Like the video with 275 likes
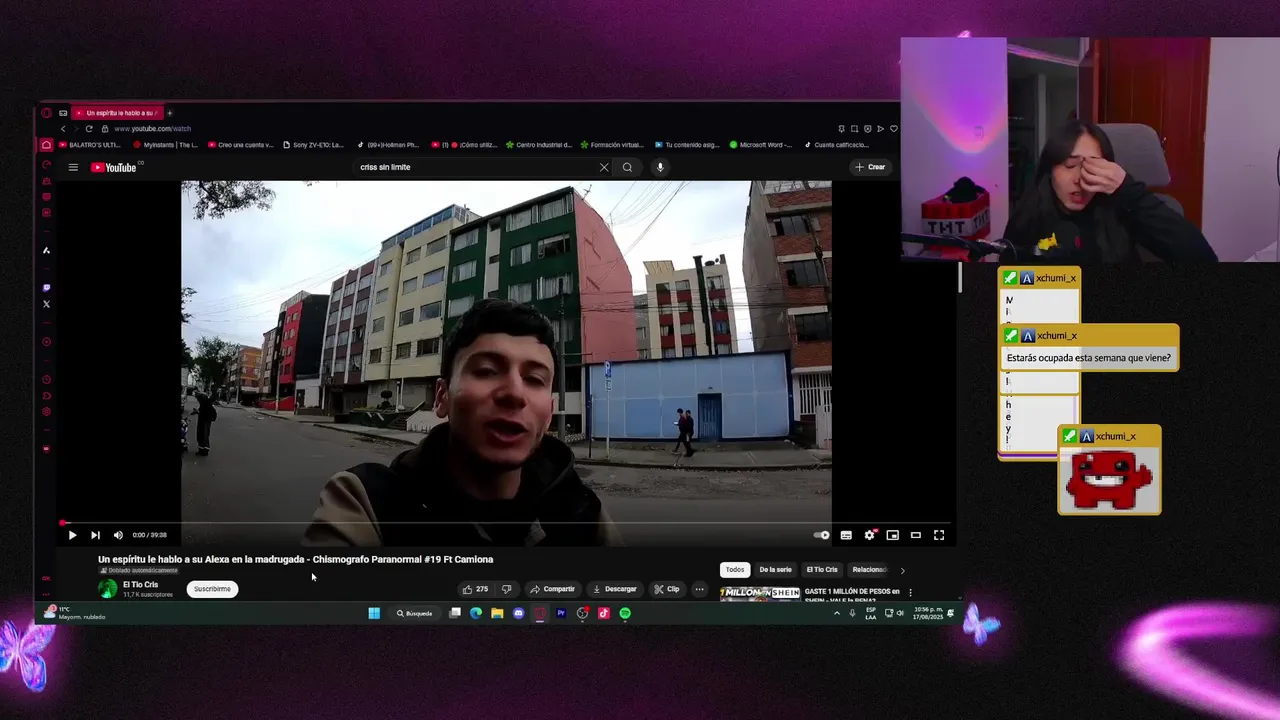The image size is (1280, 720). 475,589
